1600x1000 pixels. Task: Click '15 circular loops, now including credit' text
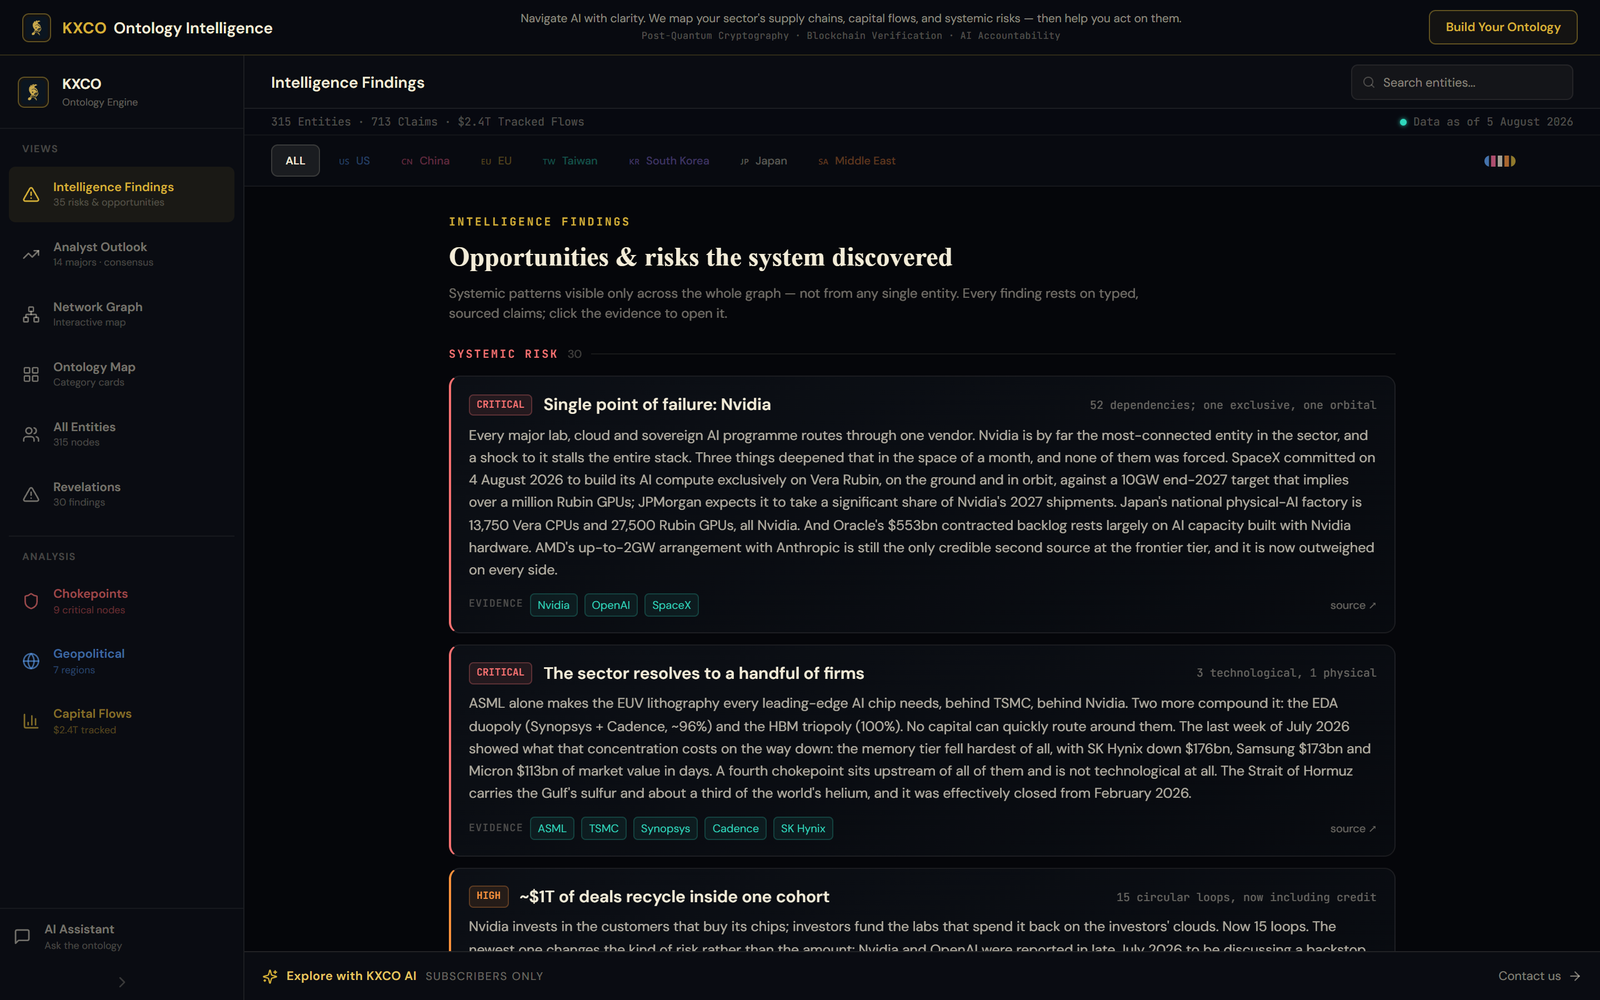point(1246,897)
